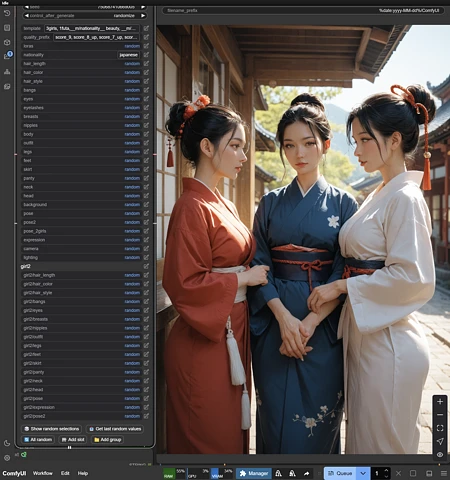Open the node library cube icon
Viewport: 450px width, 480px height.
coord(7,42)
